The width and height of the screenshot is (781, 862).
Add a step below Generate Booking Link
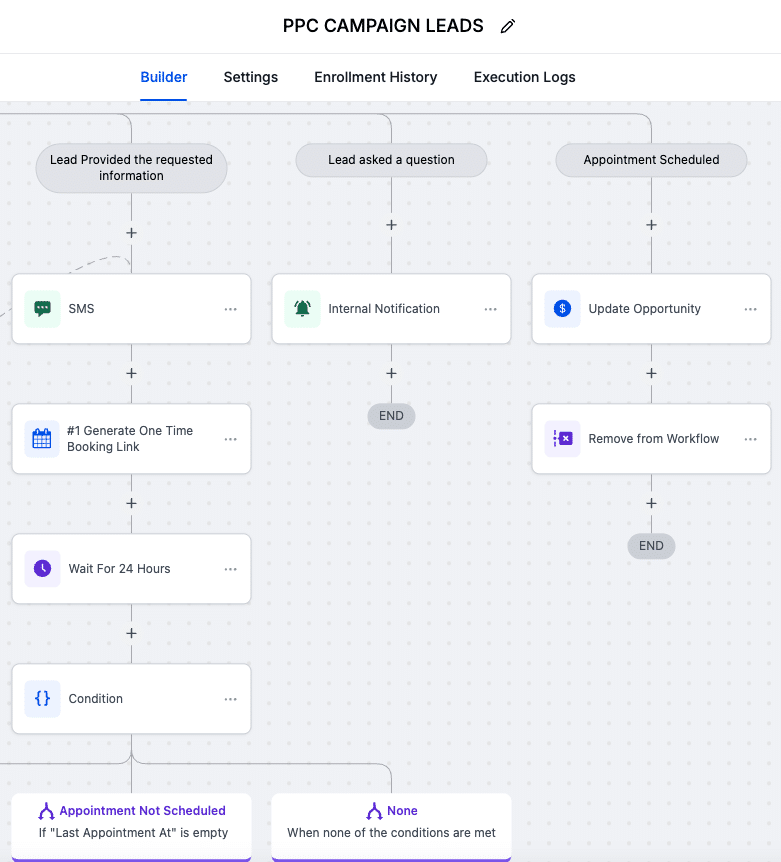coord(131,503)
